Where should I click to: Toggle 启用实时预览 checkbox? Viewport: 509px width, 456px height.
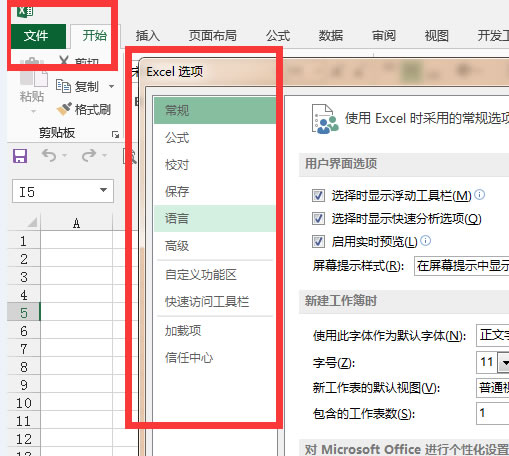pos(318,241)
